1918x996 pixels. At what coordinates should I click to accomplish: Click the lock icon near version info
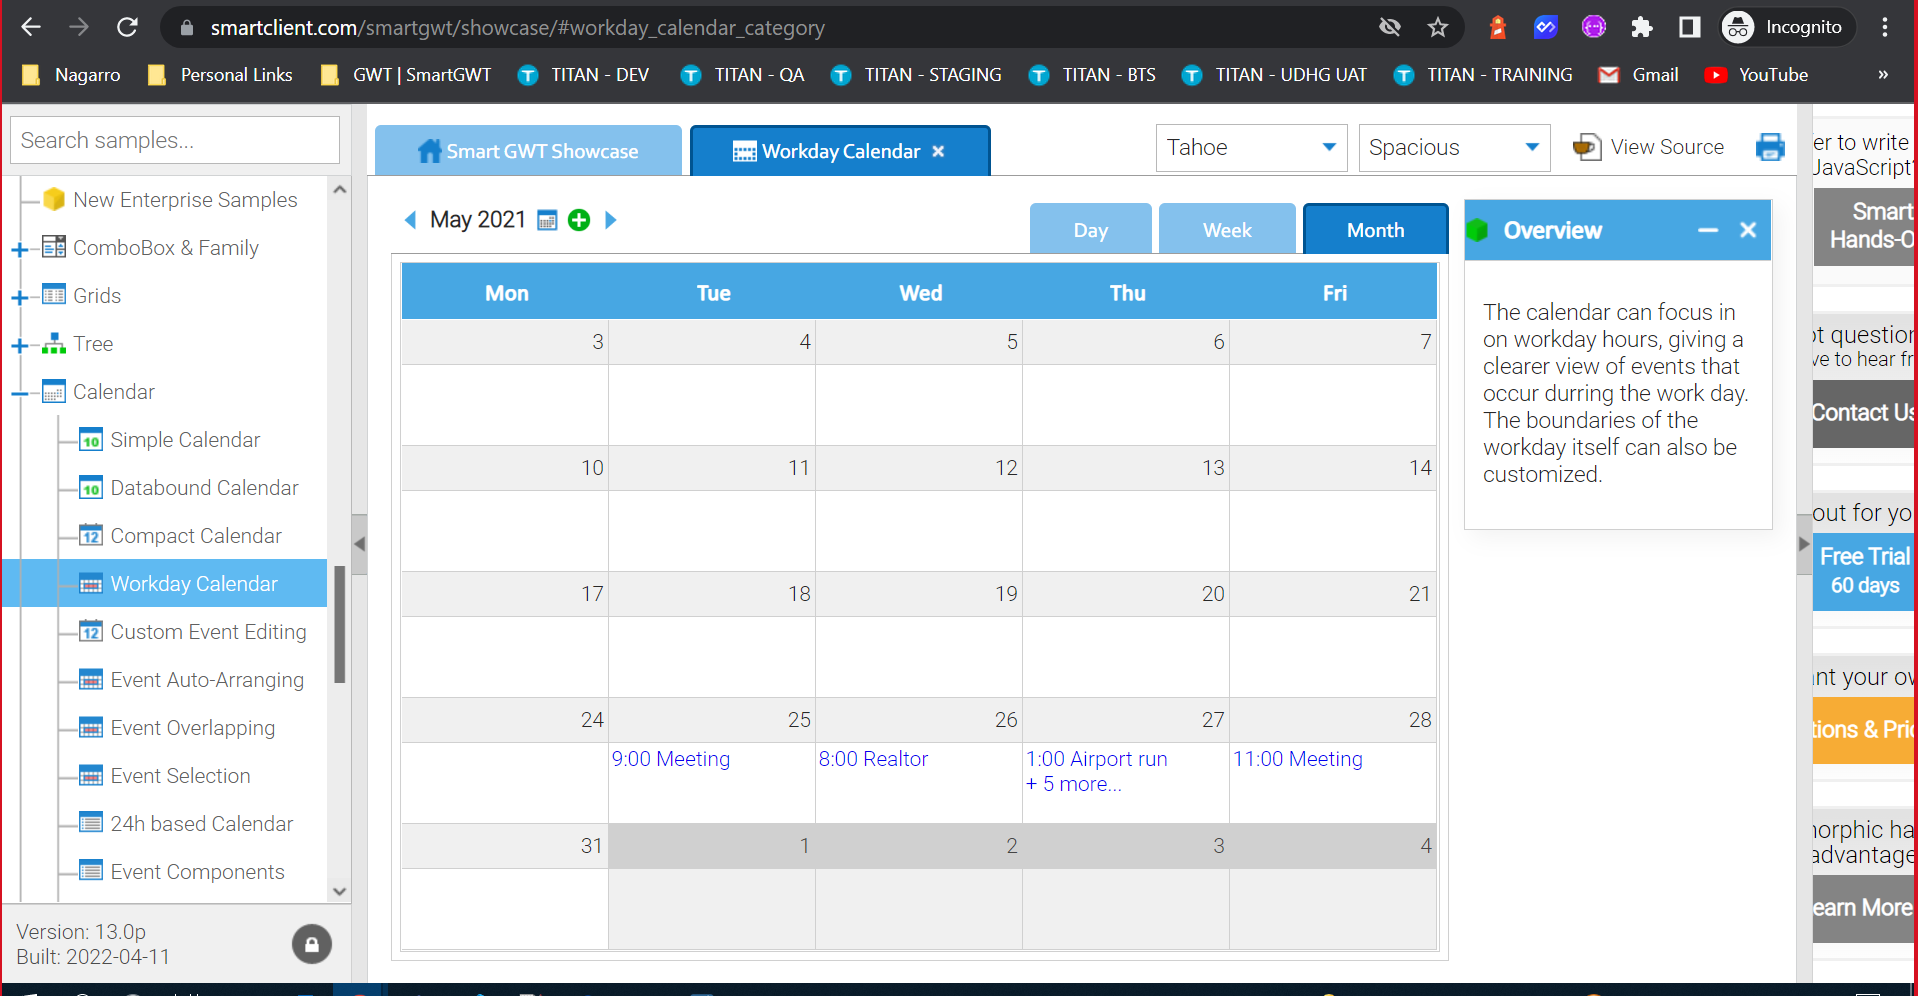(312, 944)
